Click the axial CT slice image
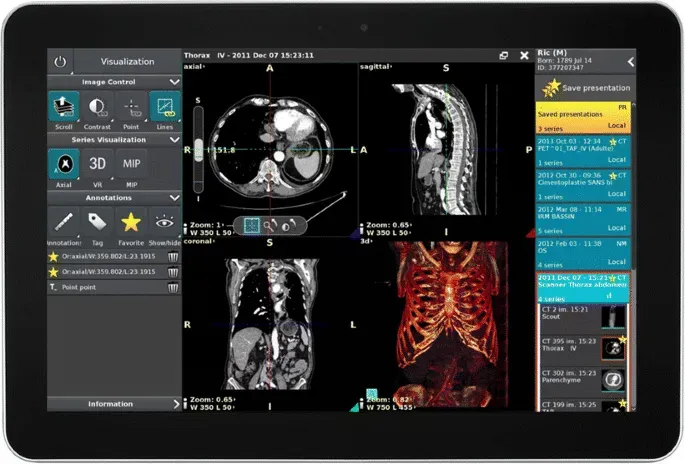The width and height of the screenshot is (685, 464). pos(270,146)
